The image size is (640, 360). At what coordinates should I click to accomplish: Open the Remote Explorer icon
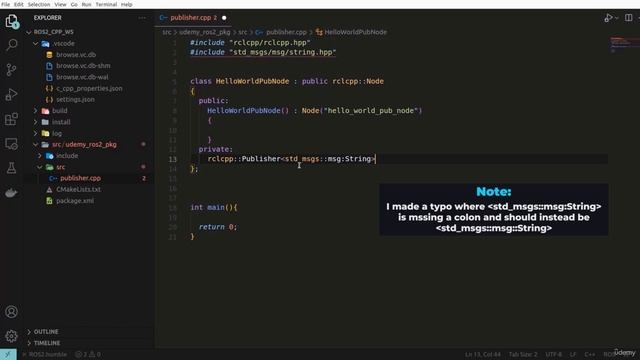coord(11,144)
